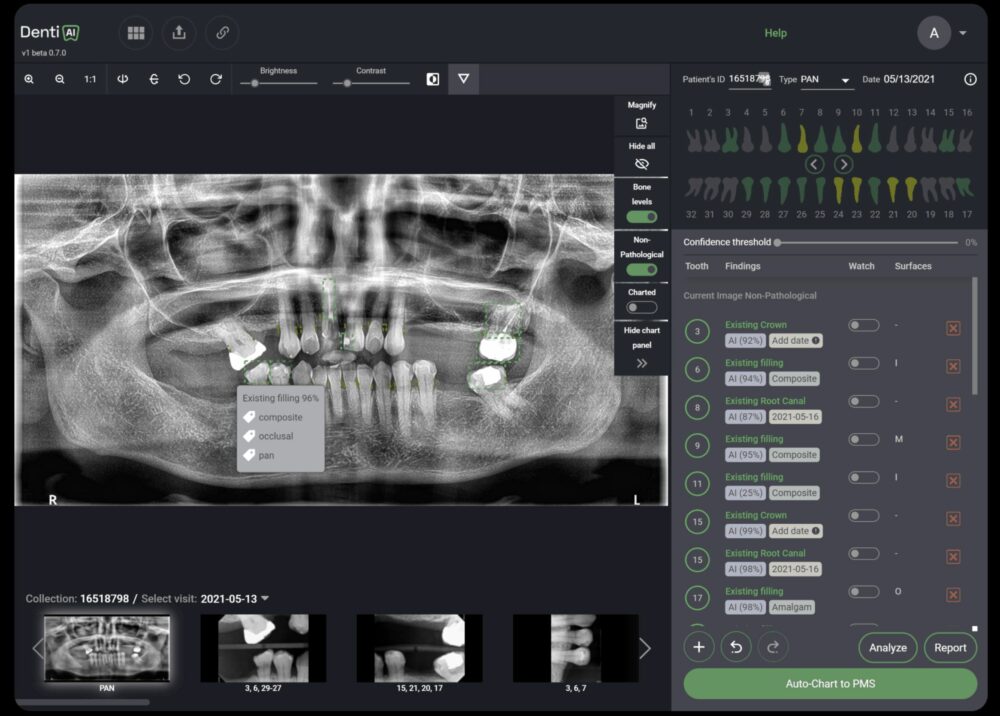The image size is (1000, 716).
Task: Click the image invert icon on toolbar
Action: point(432,79)
